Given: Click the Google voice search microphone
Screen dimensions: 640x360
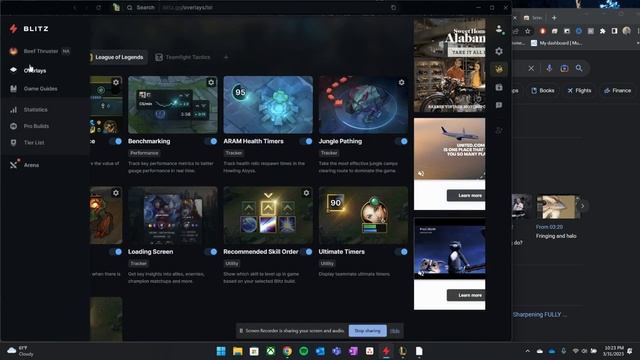Looking at the screenshot, I should coord(549,69).
